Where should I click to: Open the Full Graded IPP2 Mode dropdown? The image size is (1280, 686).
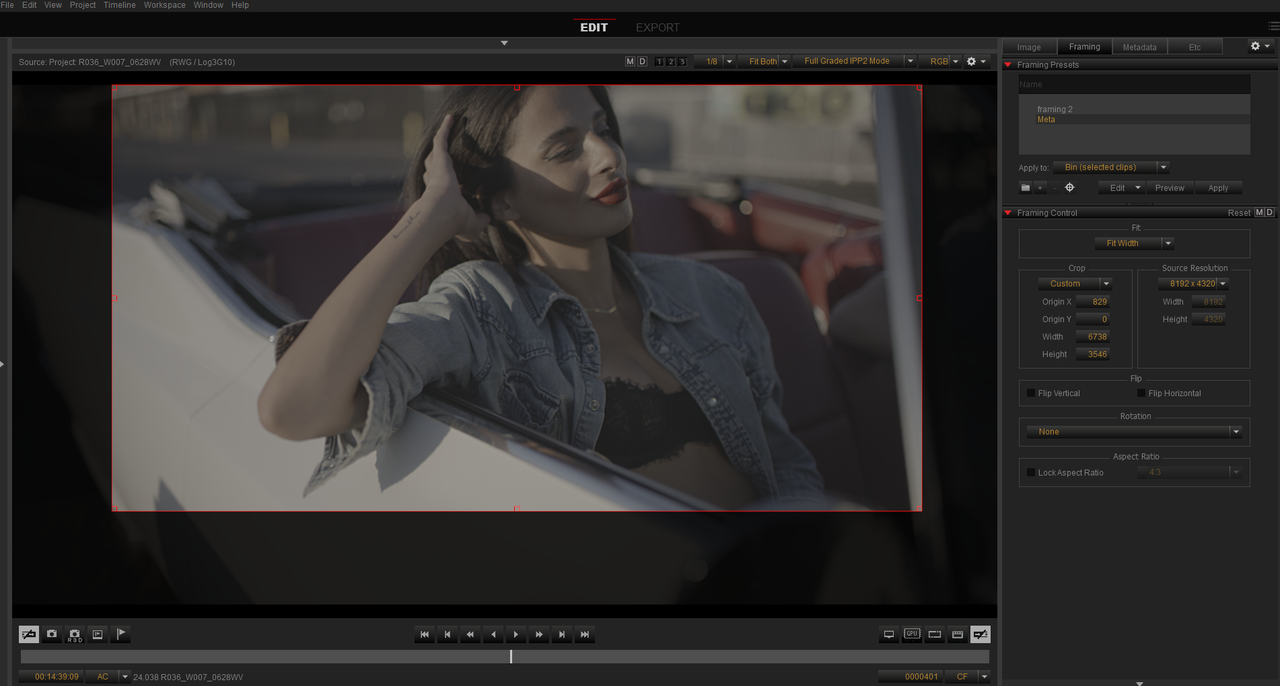point(855,62)
